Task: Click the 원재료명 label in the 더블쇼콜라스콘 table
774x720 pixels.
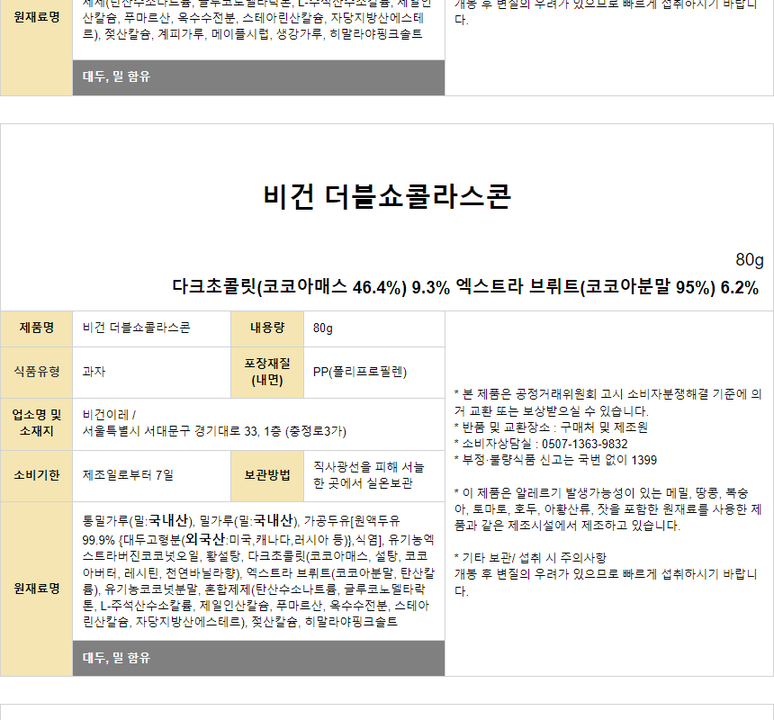Action: pyautogui.click(x=37, y=589)
